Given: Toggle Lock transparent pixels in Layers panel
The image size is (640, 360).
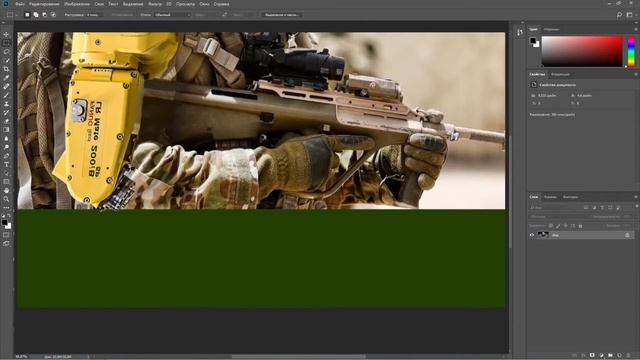Looking at the screenshot, I should coord(551,226).
